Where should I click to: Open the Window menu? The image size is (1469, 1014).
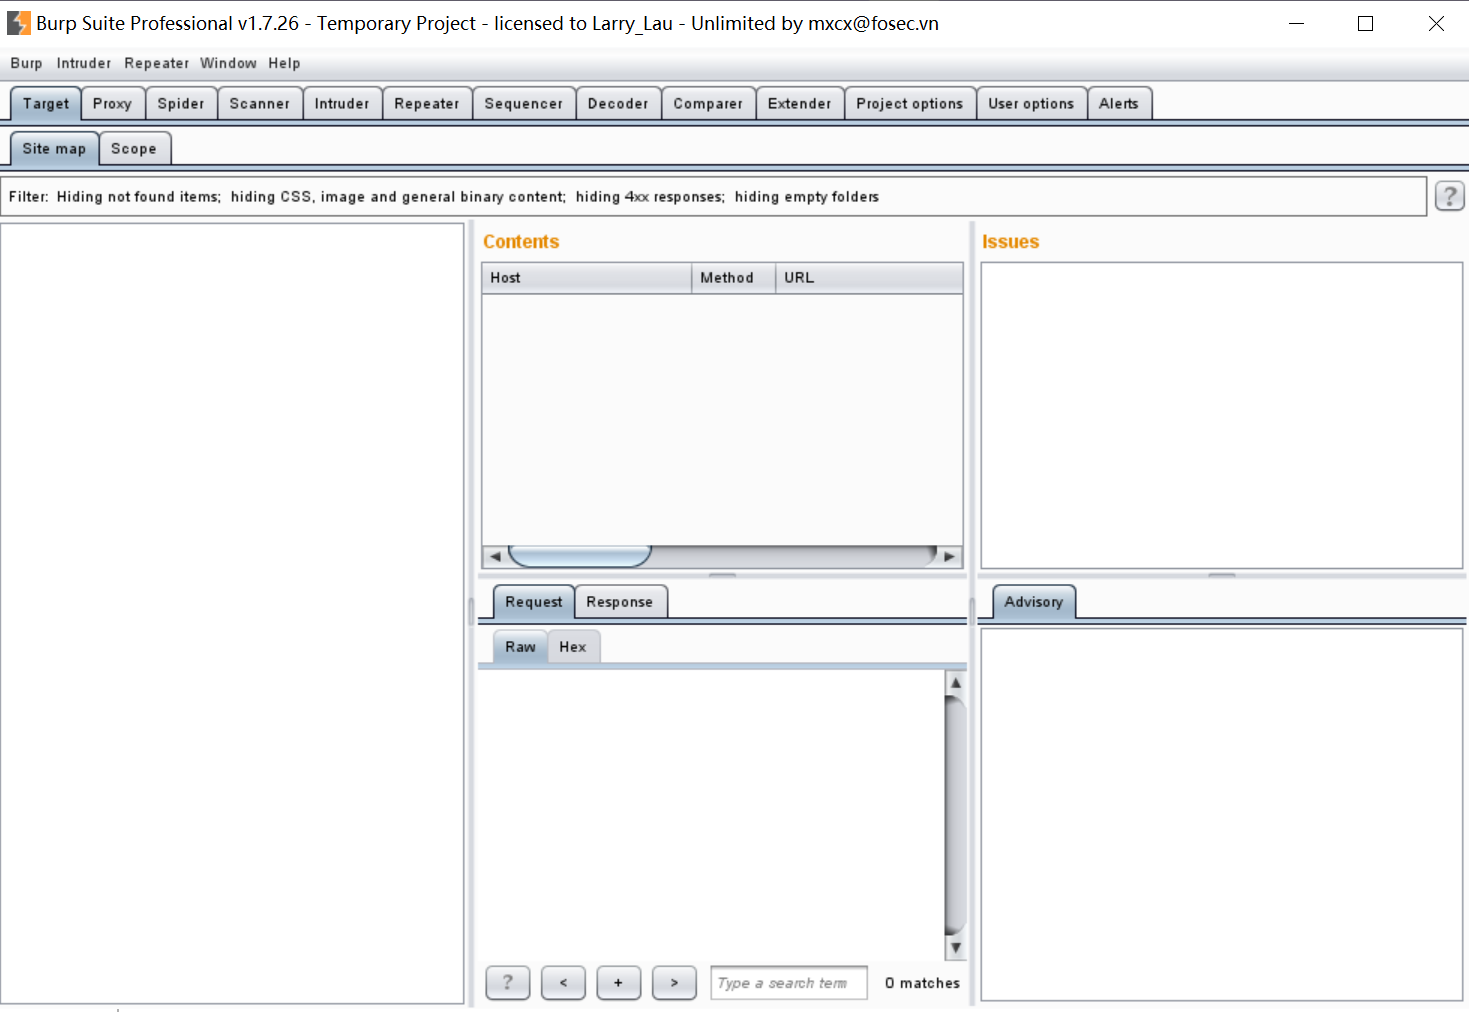click(x=228, y=63)
